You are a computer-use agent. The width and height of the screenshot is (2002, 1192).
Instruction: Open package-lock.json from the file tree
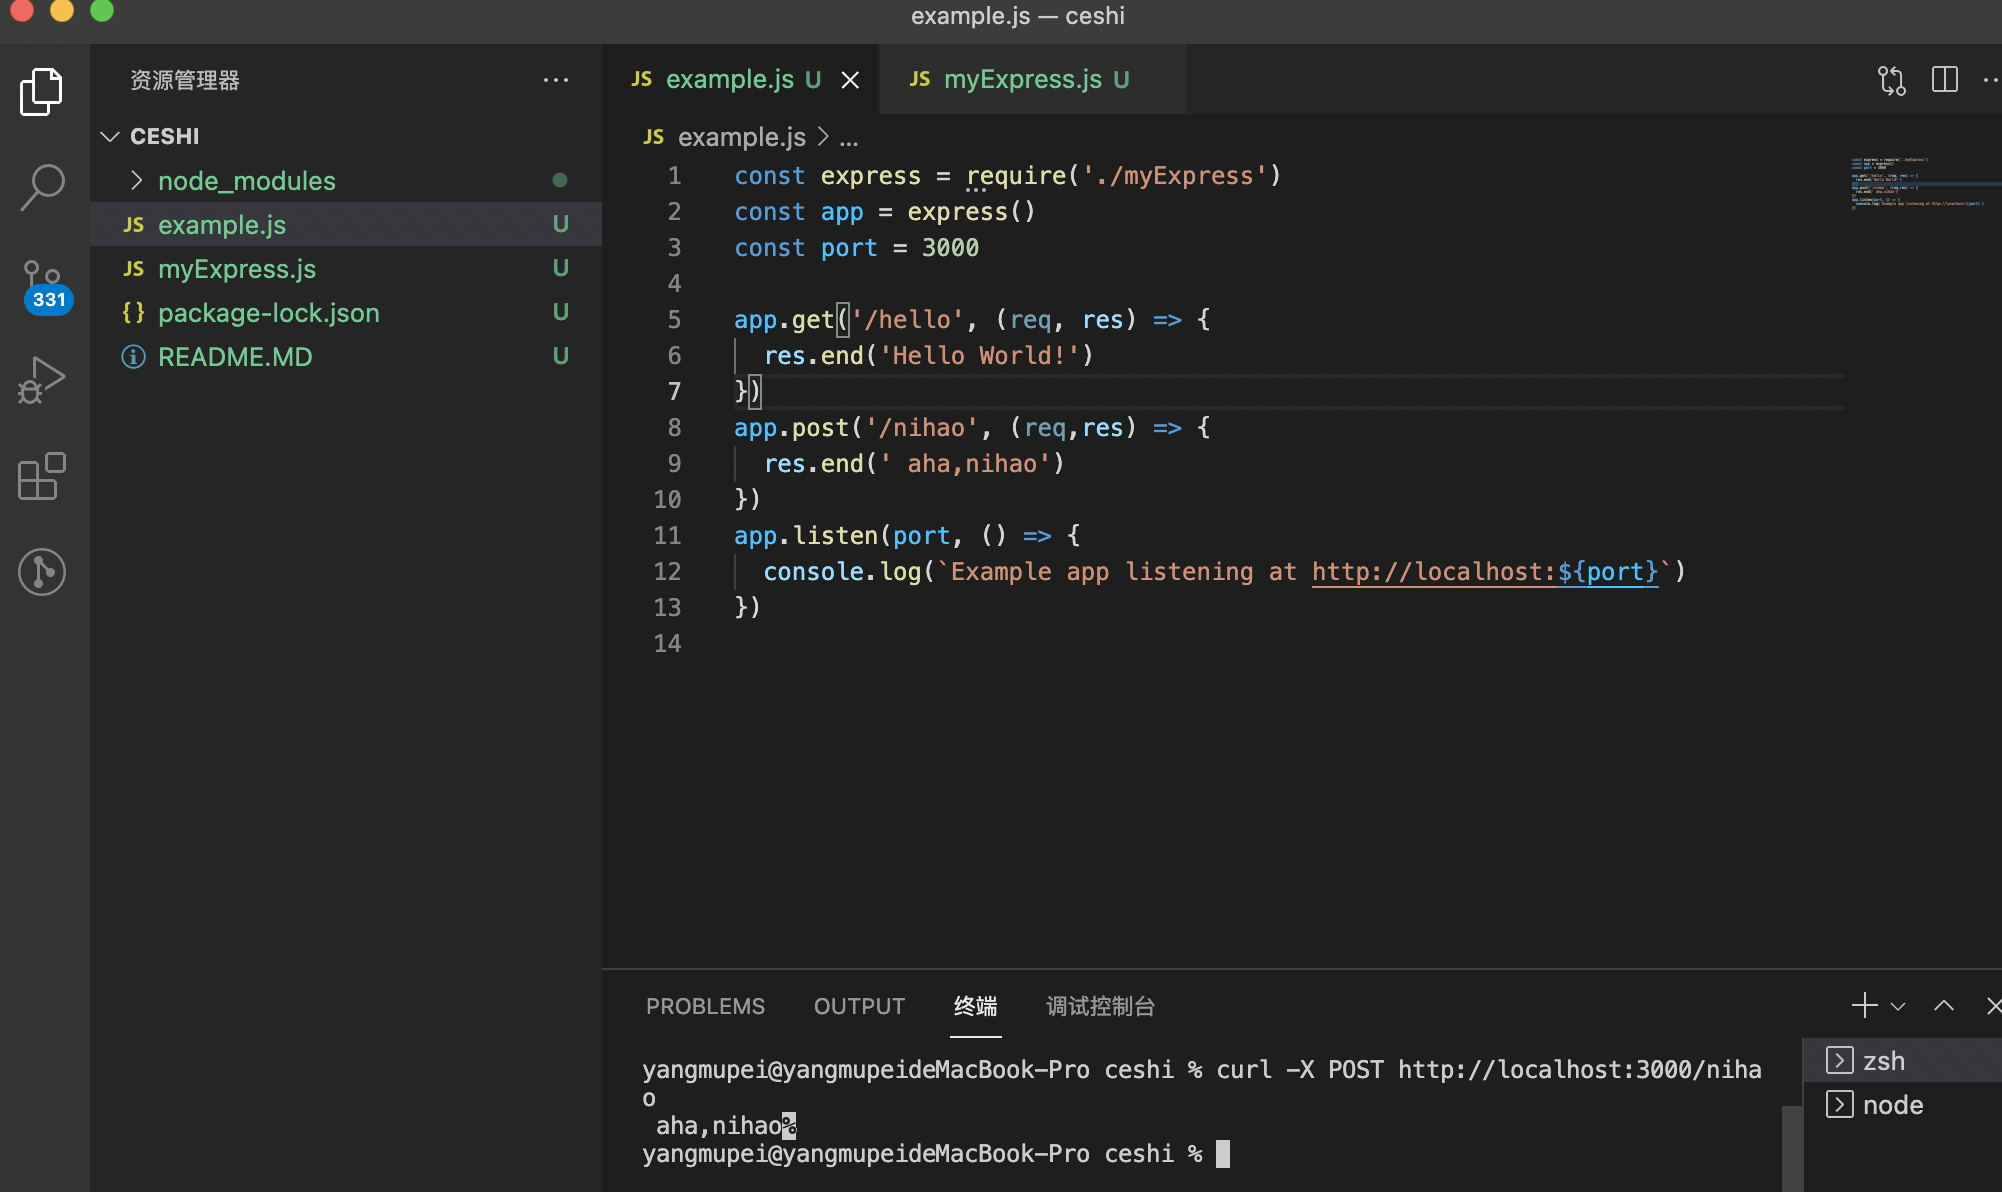[x=268, y=313]
